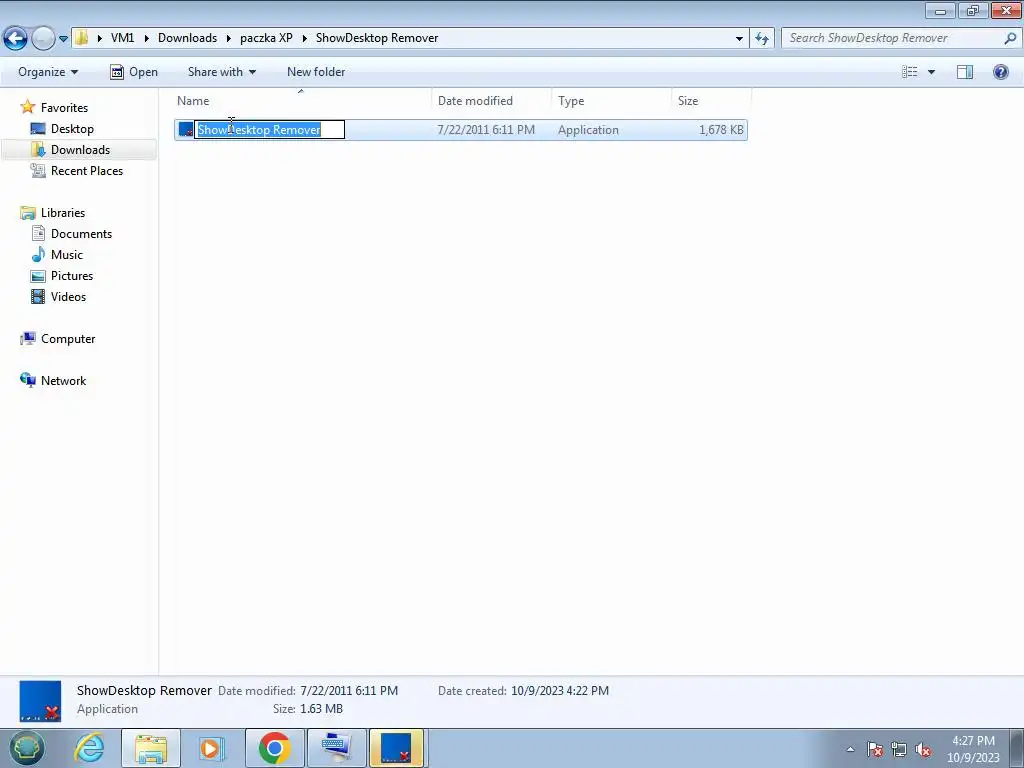
Task: Change your view icon button
Action: click(910, 72)
